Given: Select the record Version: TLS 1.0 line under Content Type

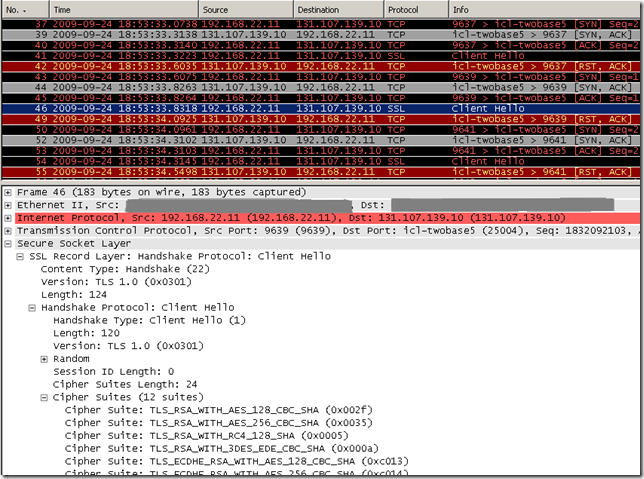Looking at the screenshot, I should pyautogui.click(x=116, y=282).
